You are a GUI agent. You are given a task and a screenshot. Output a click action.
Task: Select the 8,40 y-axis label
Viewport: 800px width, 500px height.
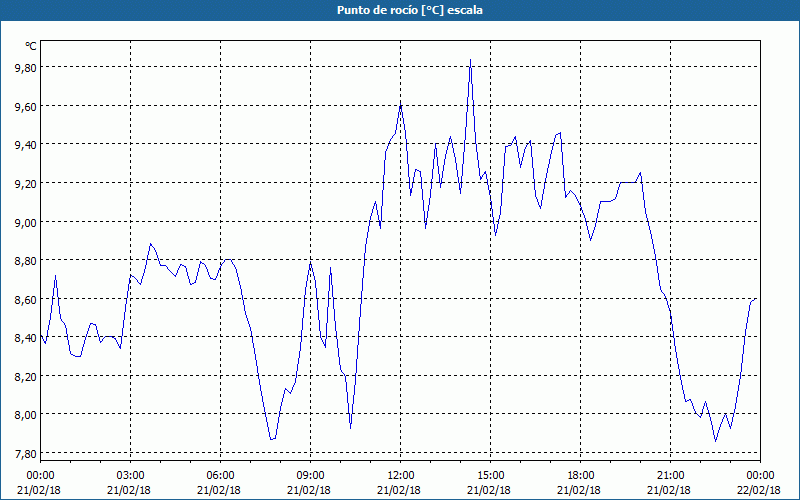[x=26, y=337]
